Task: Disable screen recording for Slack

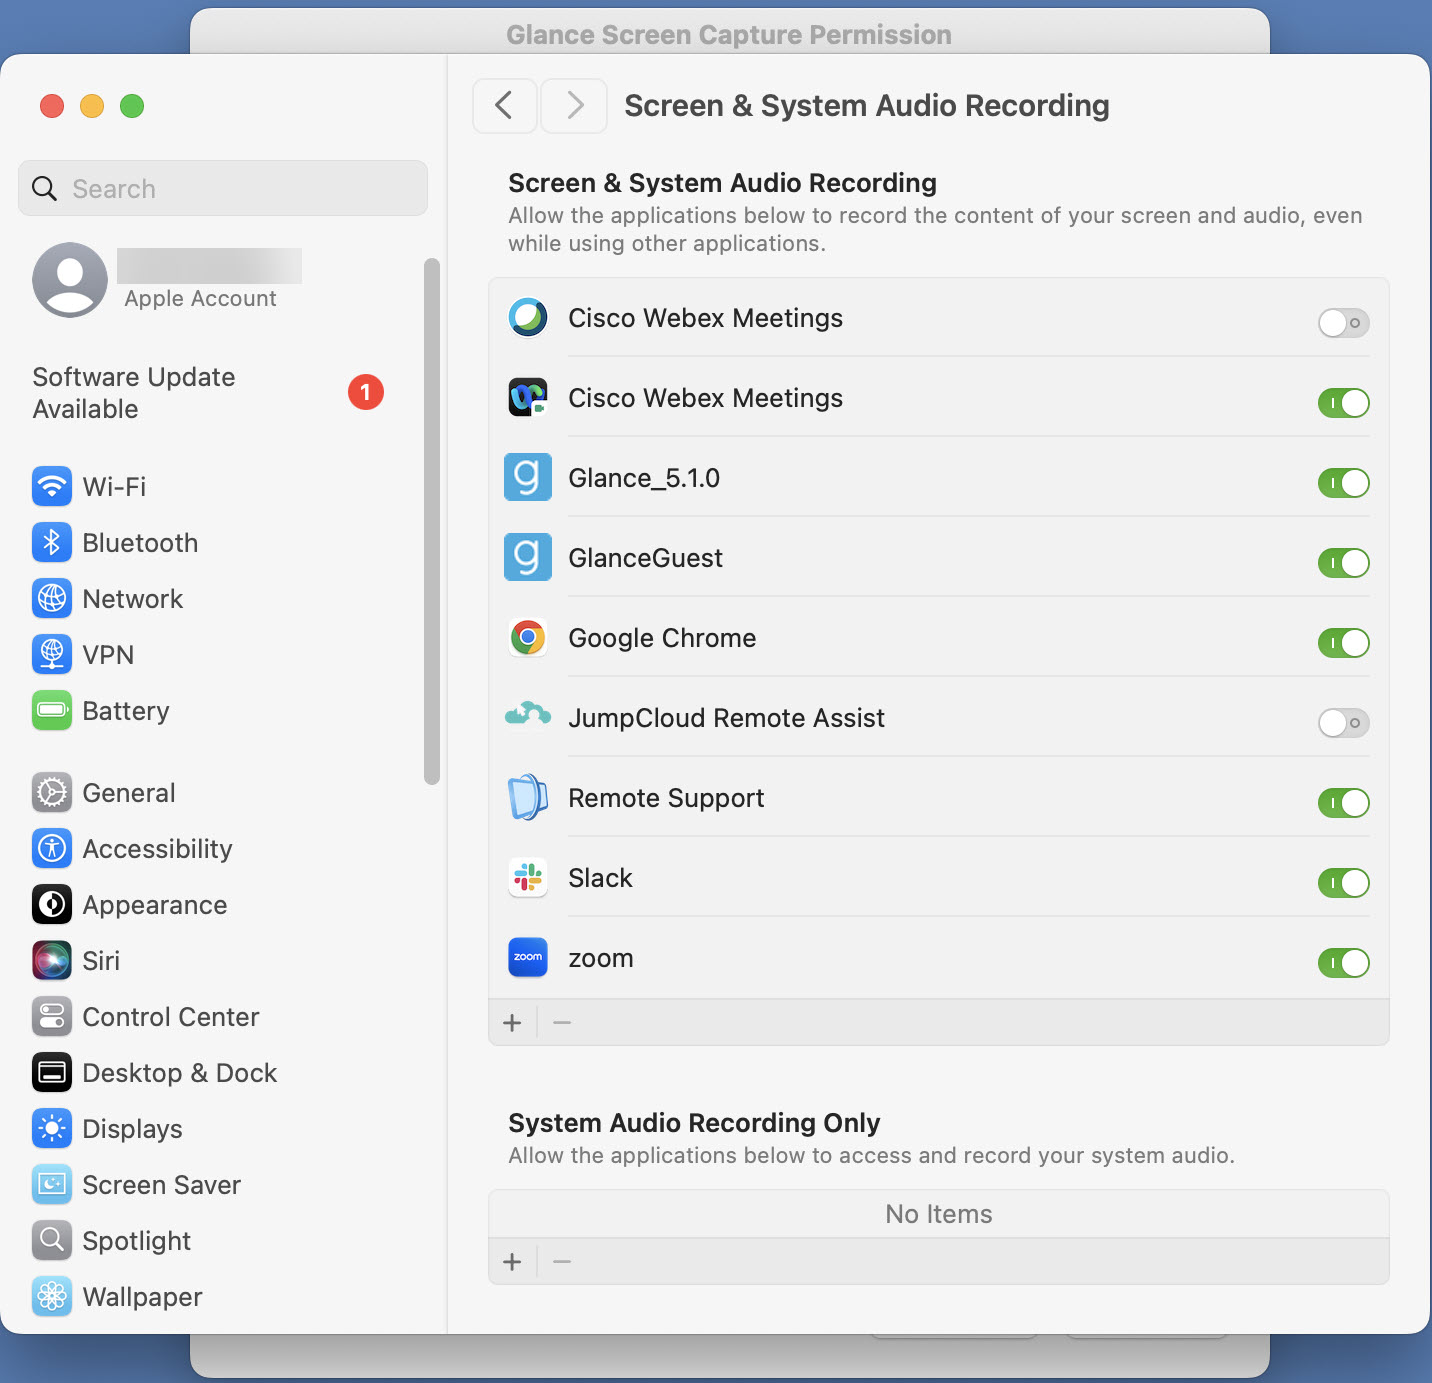Action: (1343, 883)
